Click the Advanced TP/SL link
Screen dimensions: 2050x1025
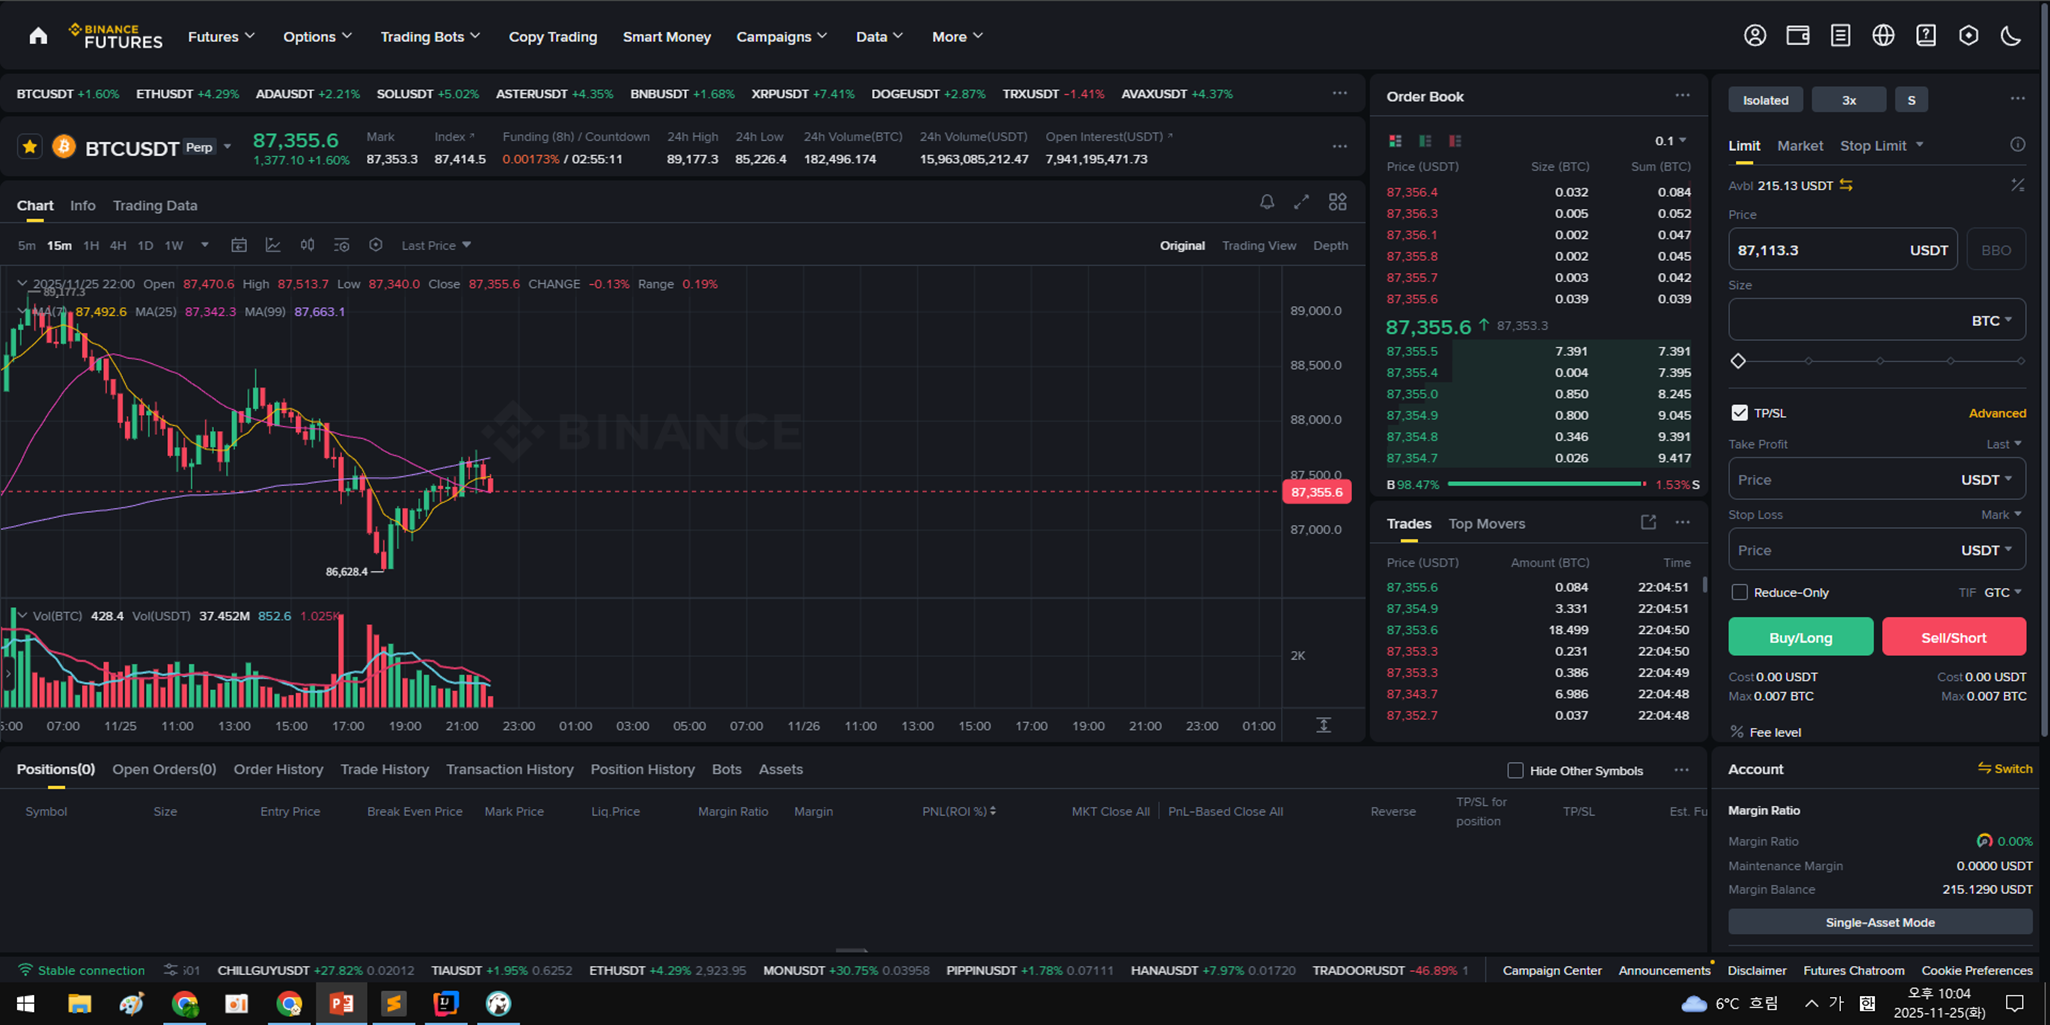click(1997, 413)
